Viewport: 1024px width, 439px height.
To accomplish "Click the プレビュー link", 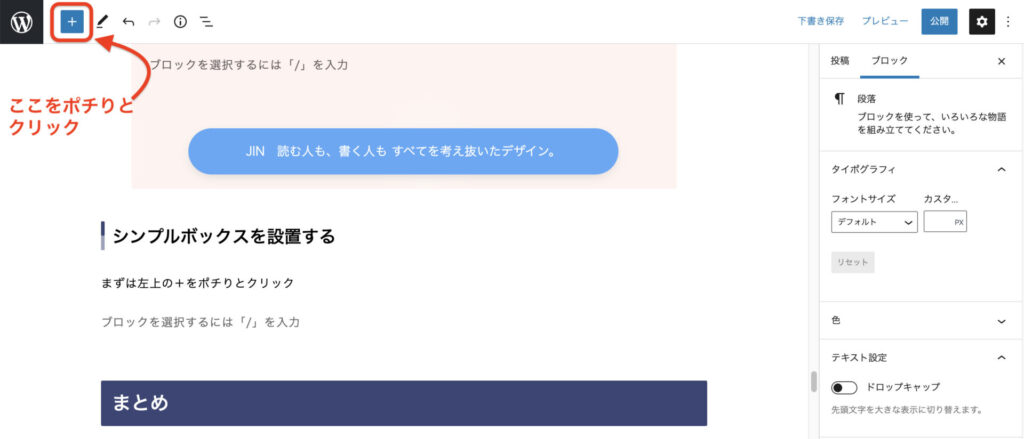I will pyautogui.click(x=884, y=22).
